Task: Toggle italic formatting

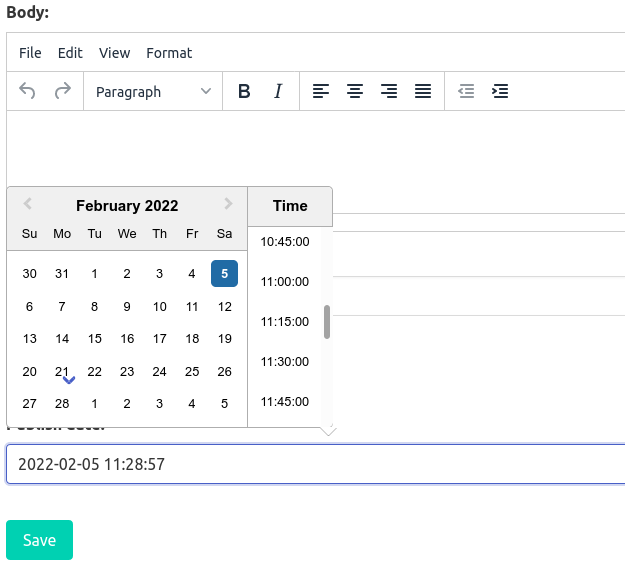Action: coord(278,91)
